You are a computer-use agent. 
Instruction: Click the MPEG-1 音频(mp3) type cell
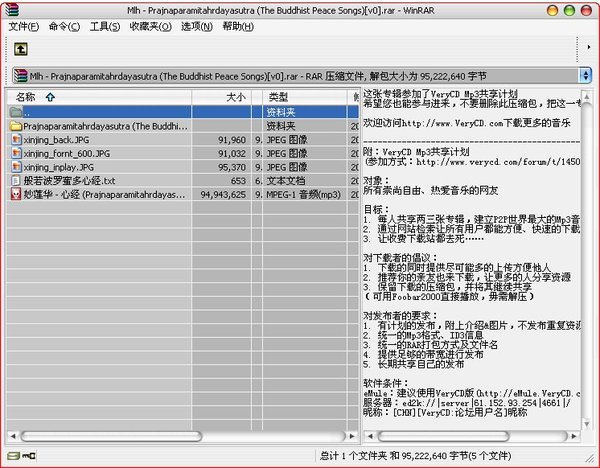(303, 194)
